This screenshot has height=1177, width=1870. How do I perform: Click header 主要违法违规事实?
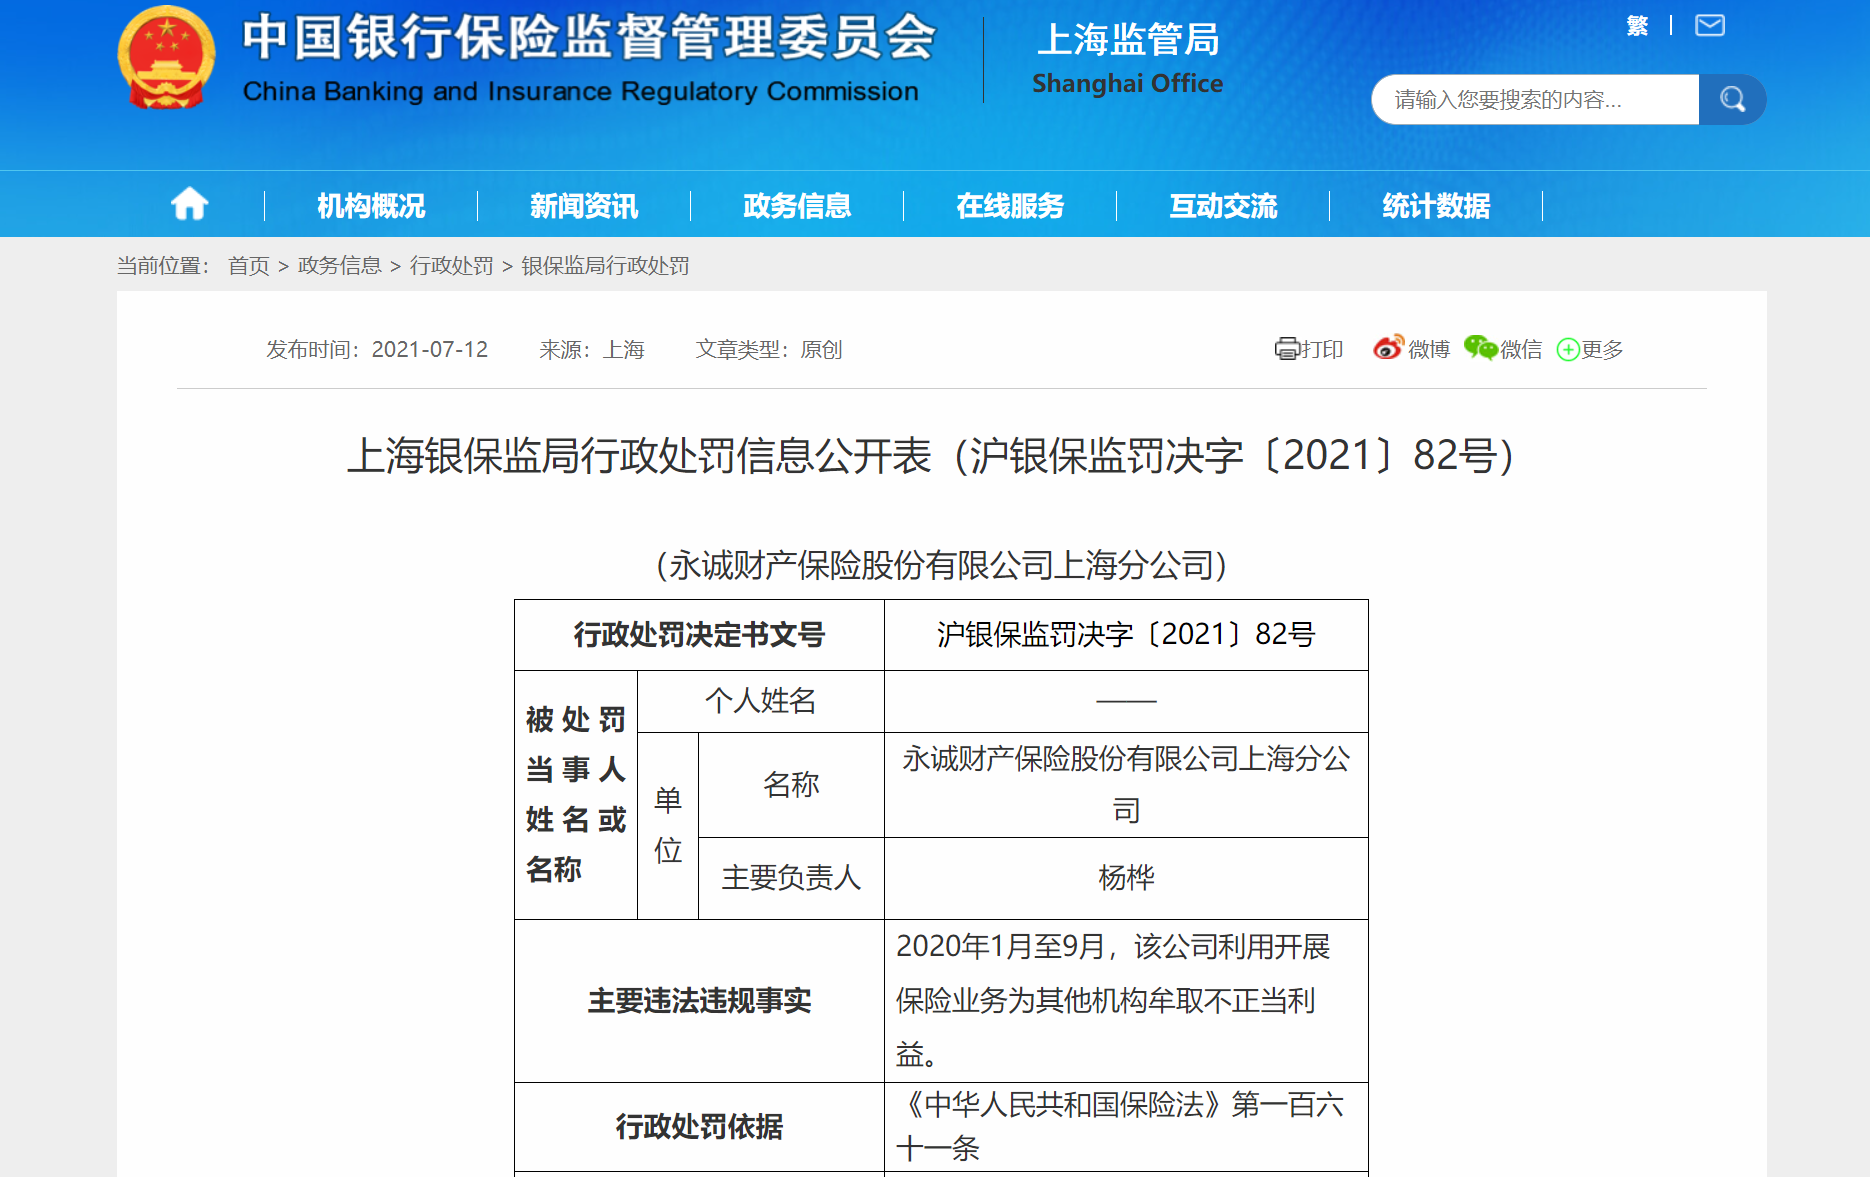699,1001
